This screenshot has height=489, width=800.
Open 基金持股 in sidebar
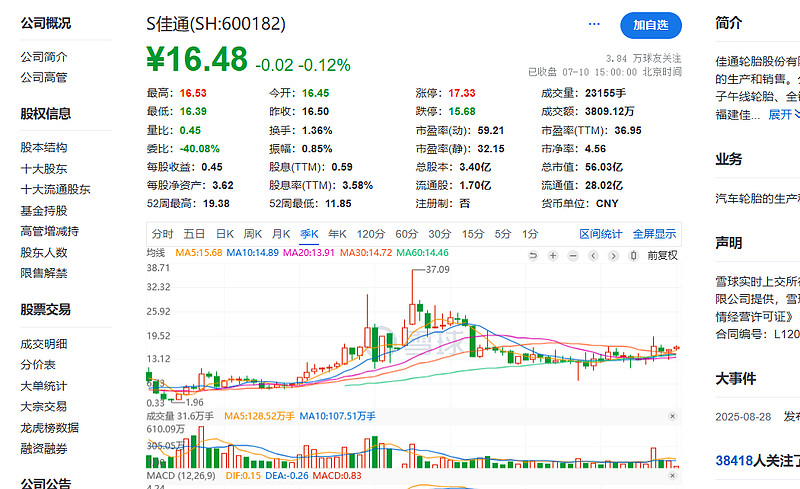(x=44, y=210)
